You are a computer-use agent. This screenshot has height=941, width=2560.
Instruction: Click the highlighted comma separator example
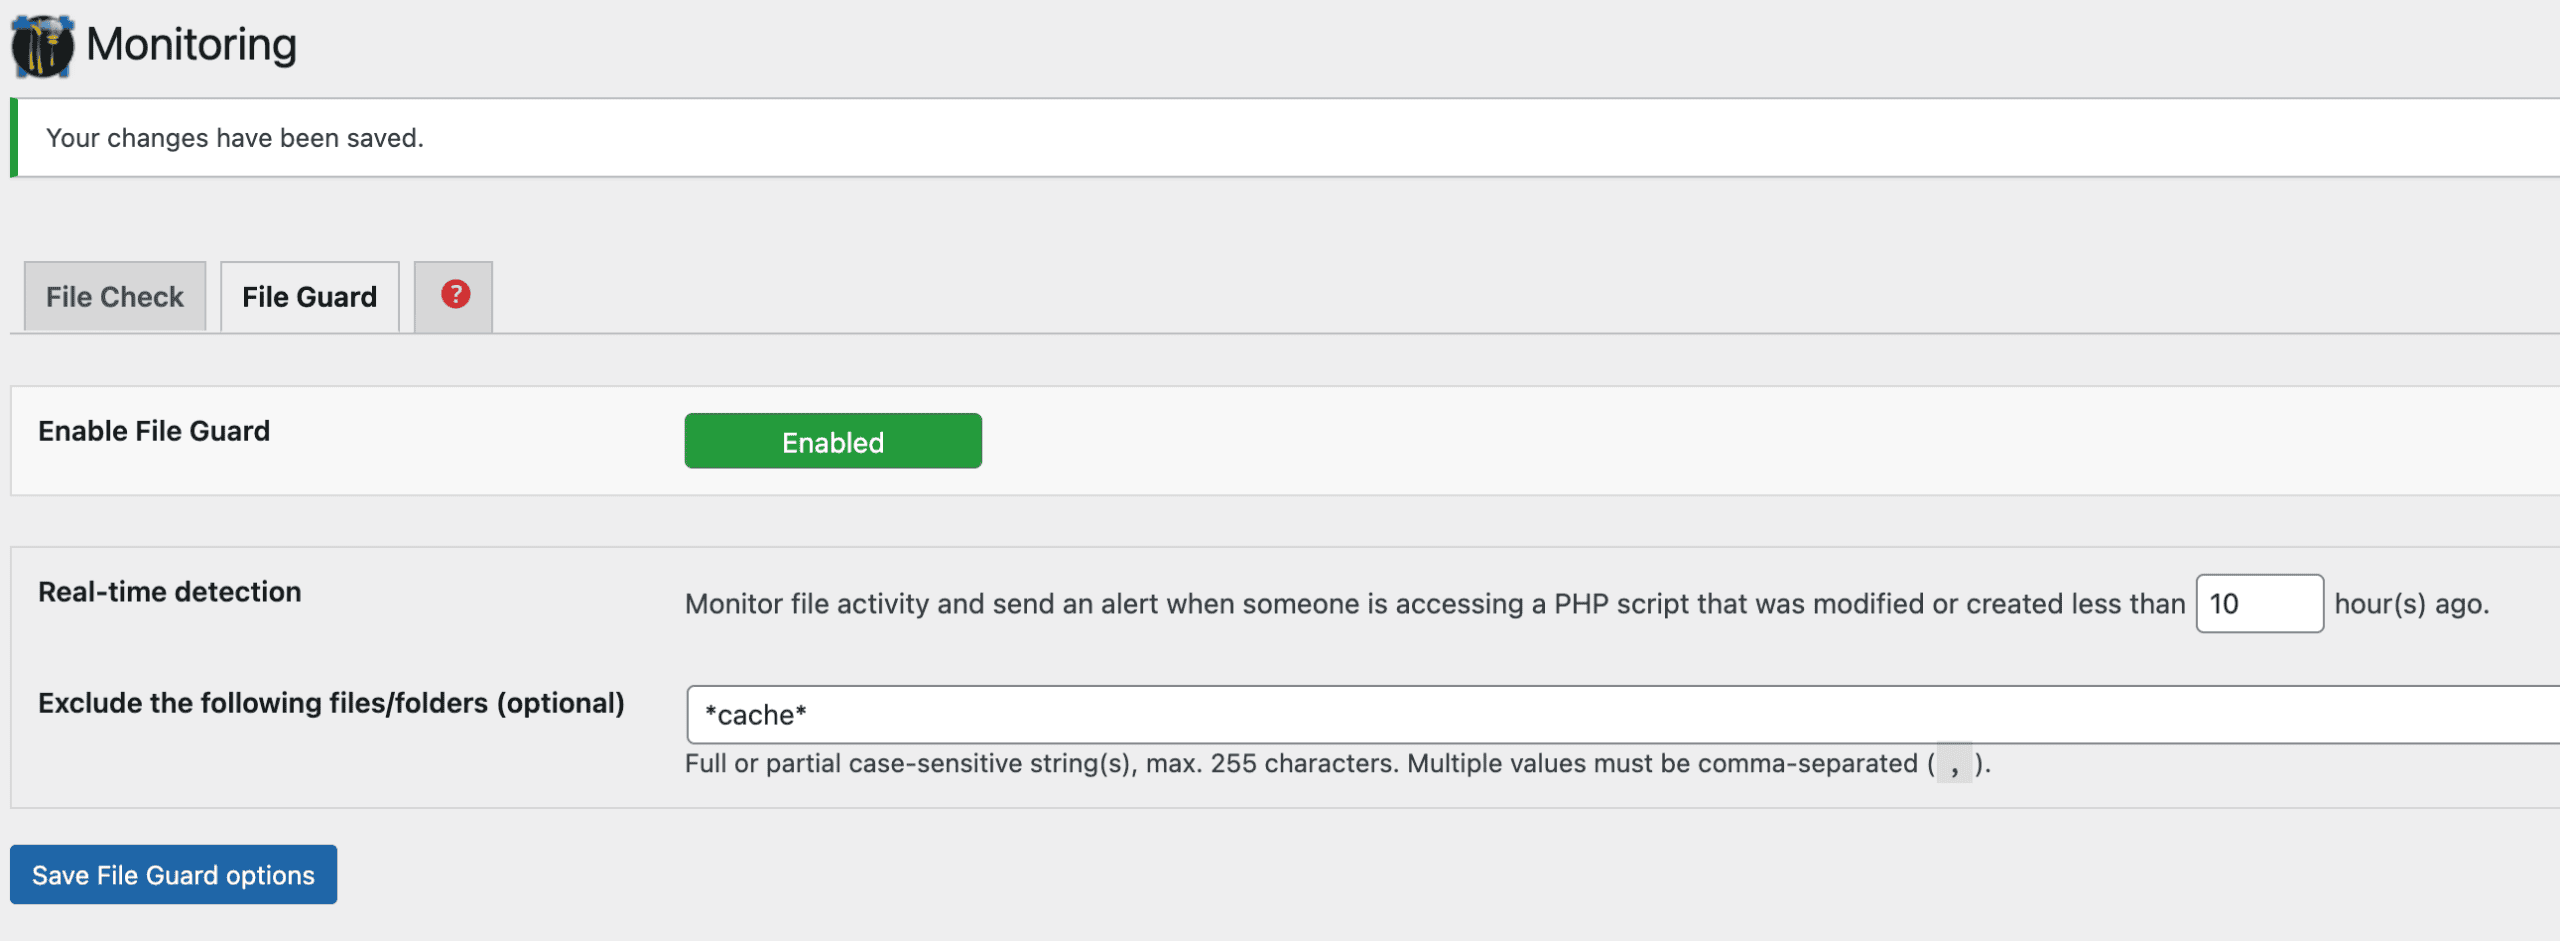pos(1954,764)
